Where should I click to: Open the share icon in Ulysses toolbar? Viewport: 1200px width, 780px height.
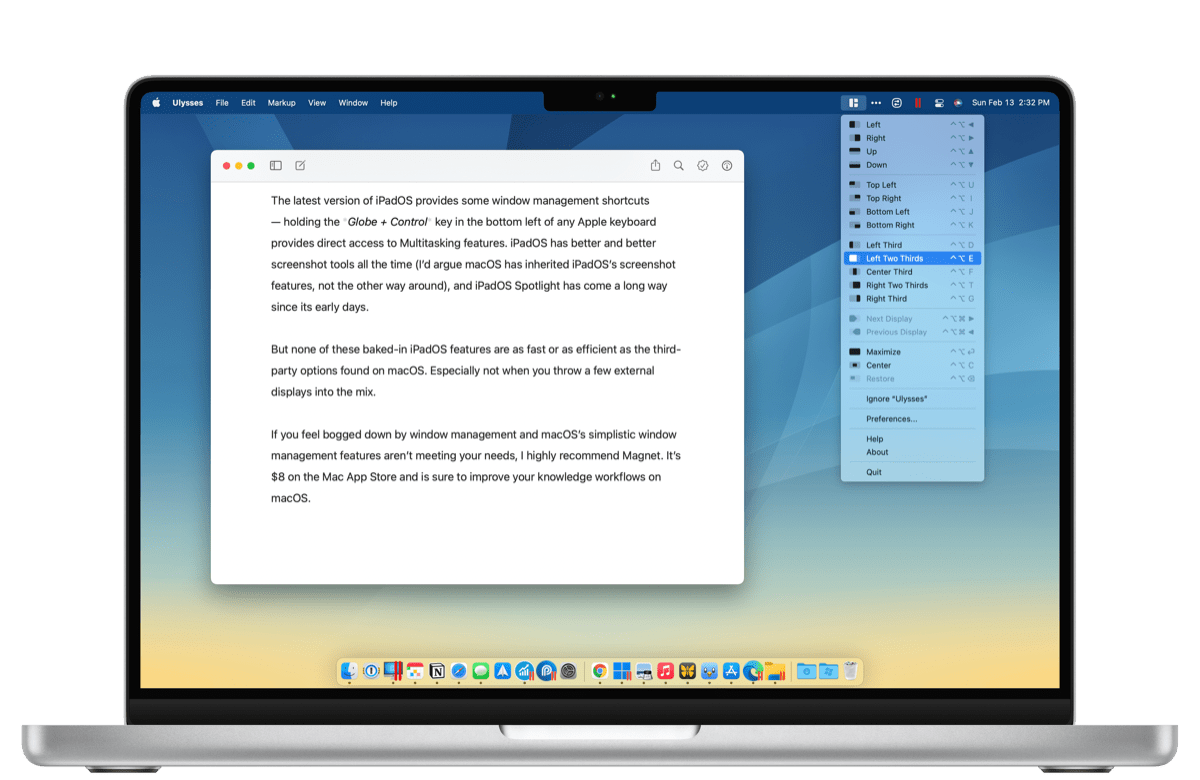(x=655, y=166)
